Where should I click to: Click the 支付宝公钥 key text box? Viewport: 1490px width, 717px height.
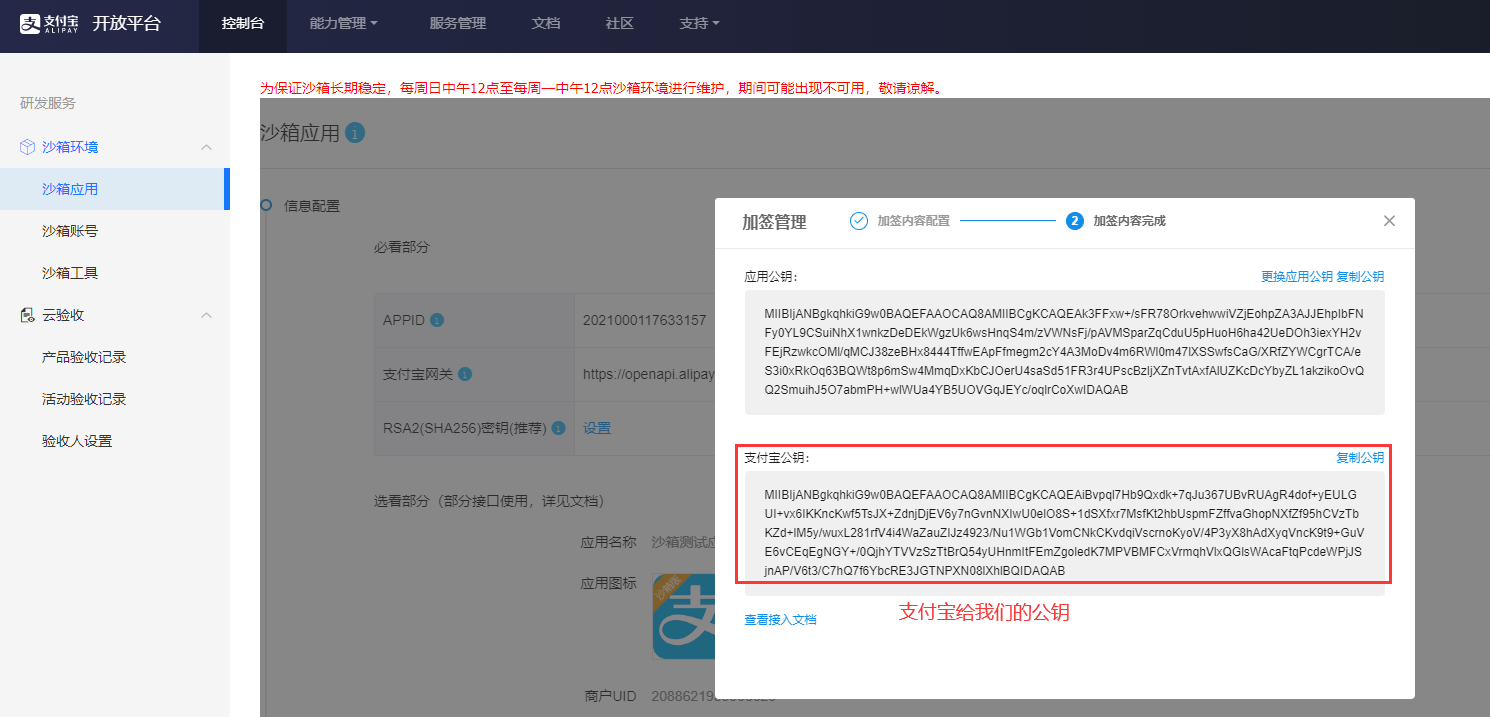(1064, 532)
